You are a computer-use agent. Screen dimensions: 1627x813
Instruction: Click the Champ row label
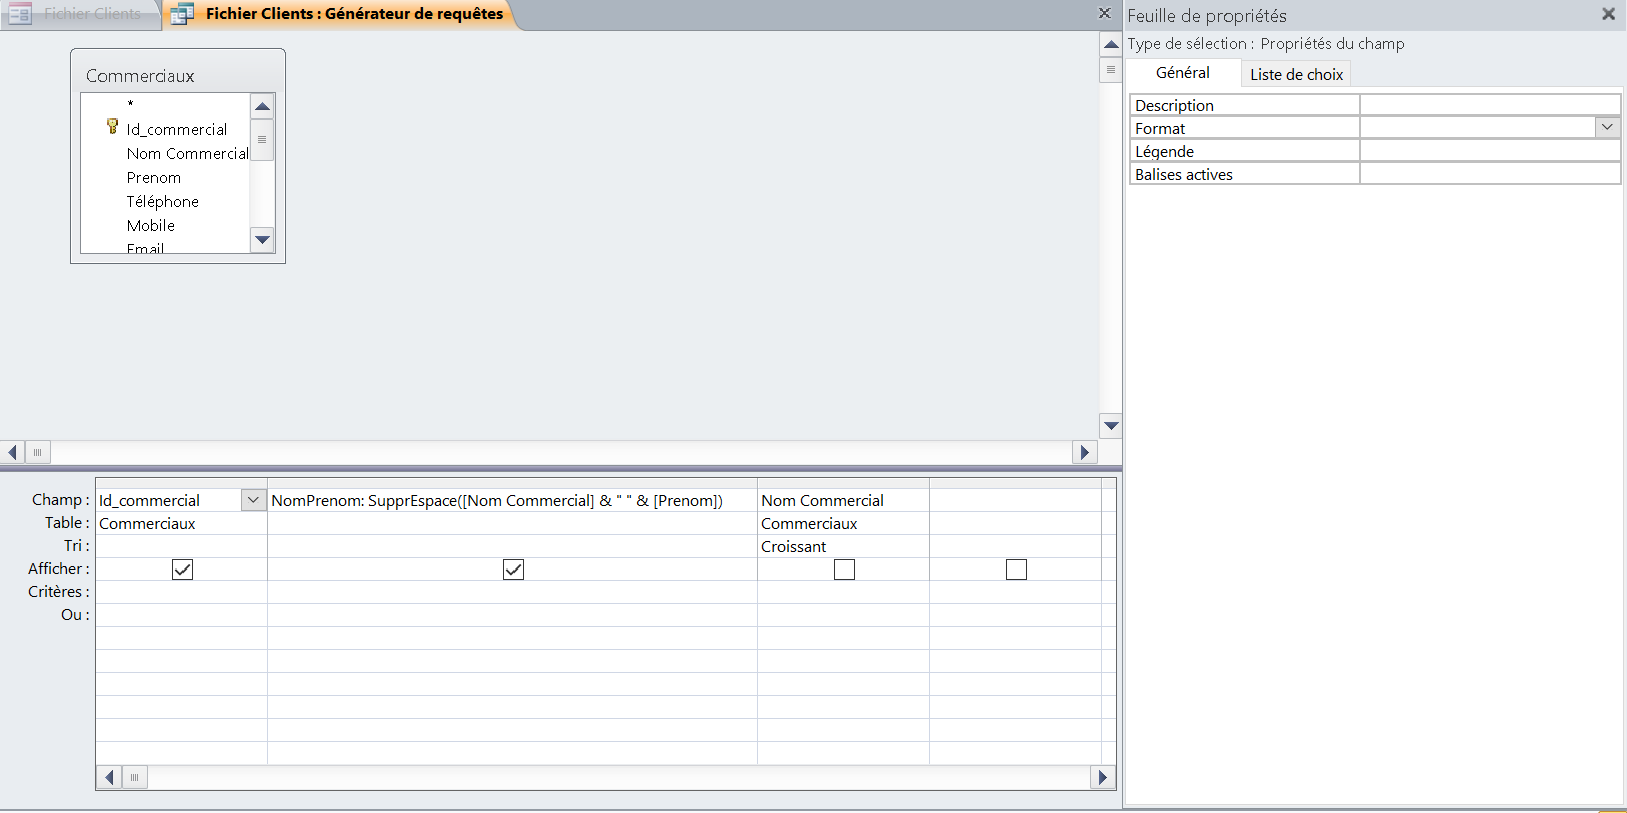tap(60, 499)
